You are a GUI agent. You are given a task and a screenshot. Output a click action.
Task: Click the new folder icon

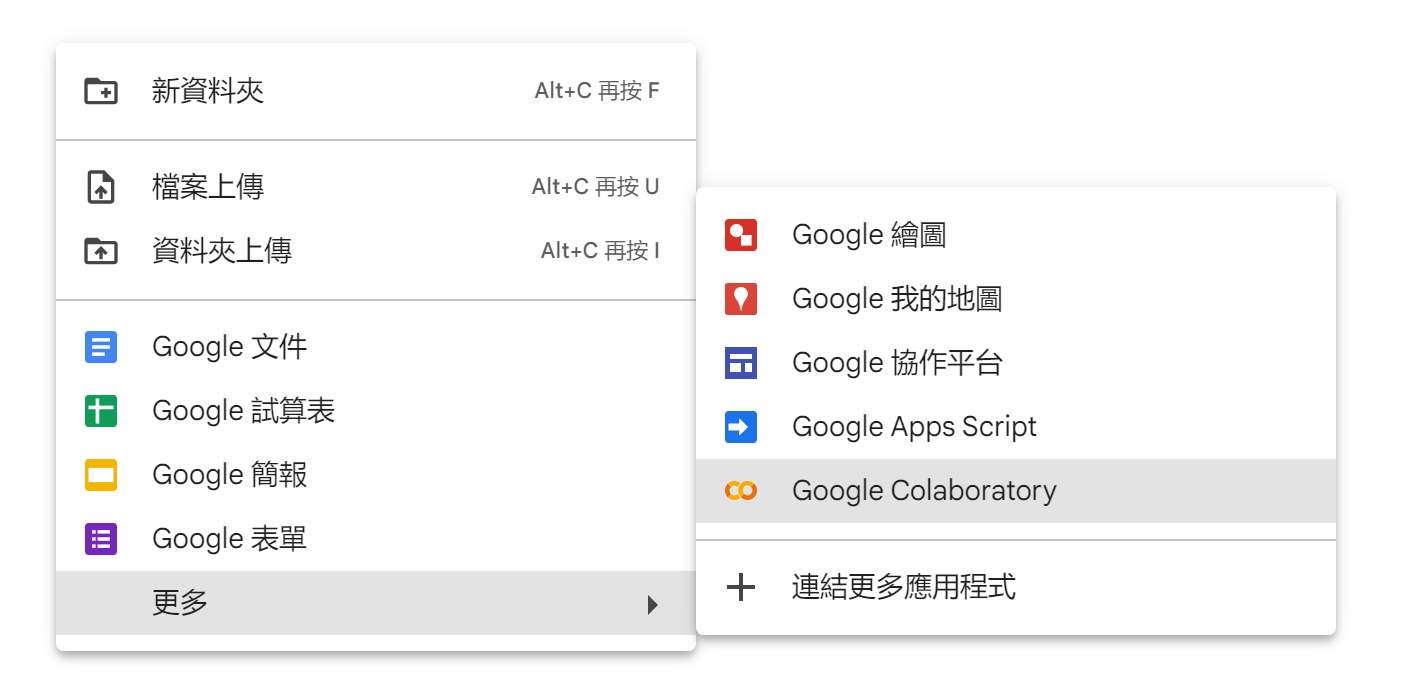point(101,91)
